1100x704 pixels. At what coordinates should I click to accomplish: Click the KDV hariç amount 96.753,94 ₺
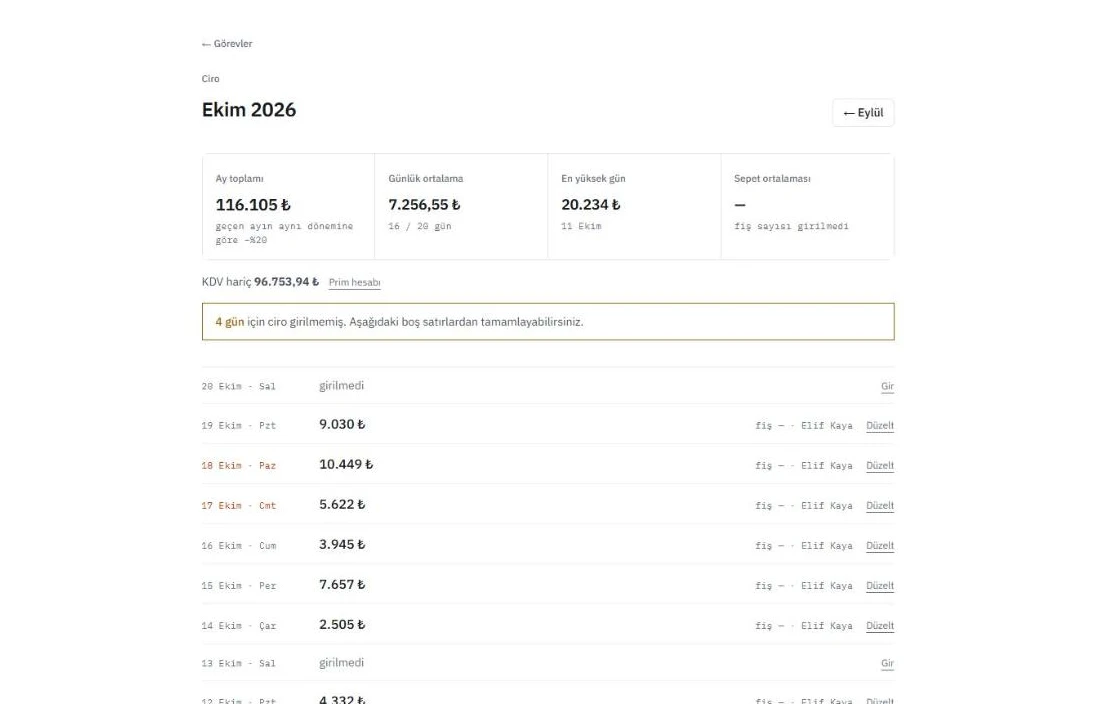click(286, 282)
